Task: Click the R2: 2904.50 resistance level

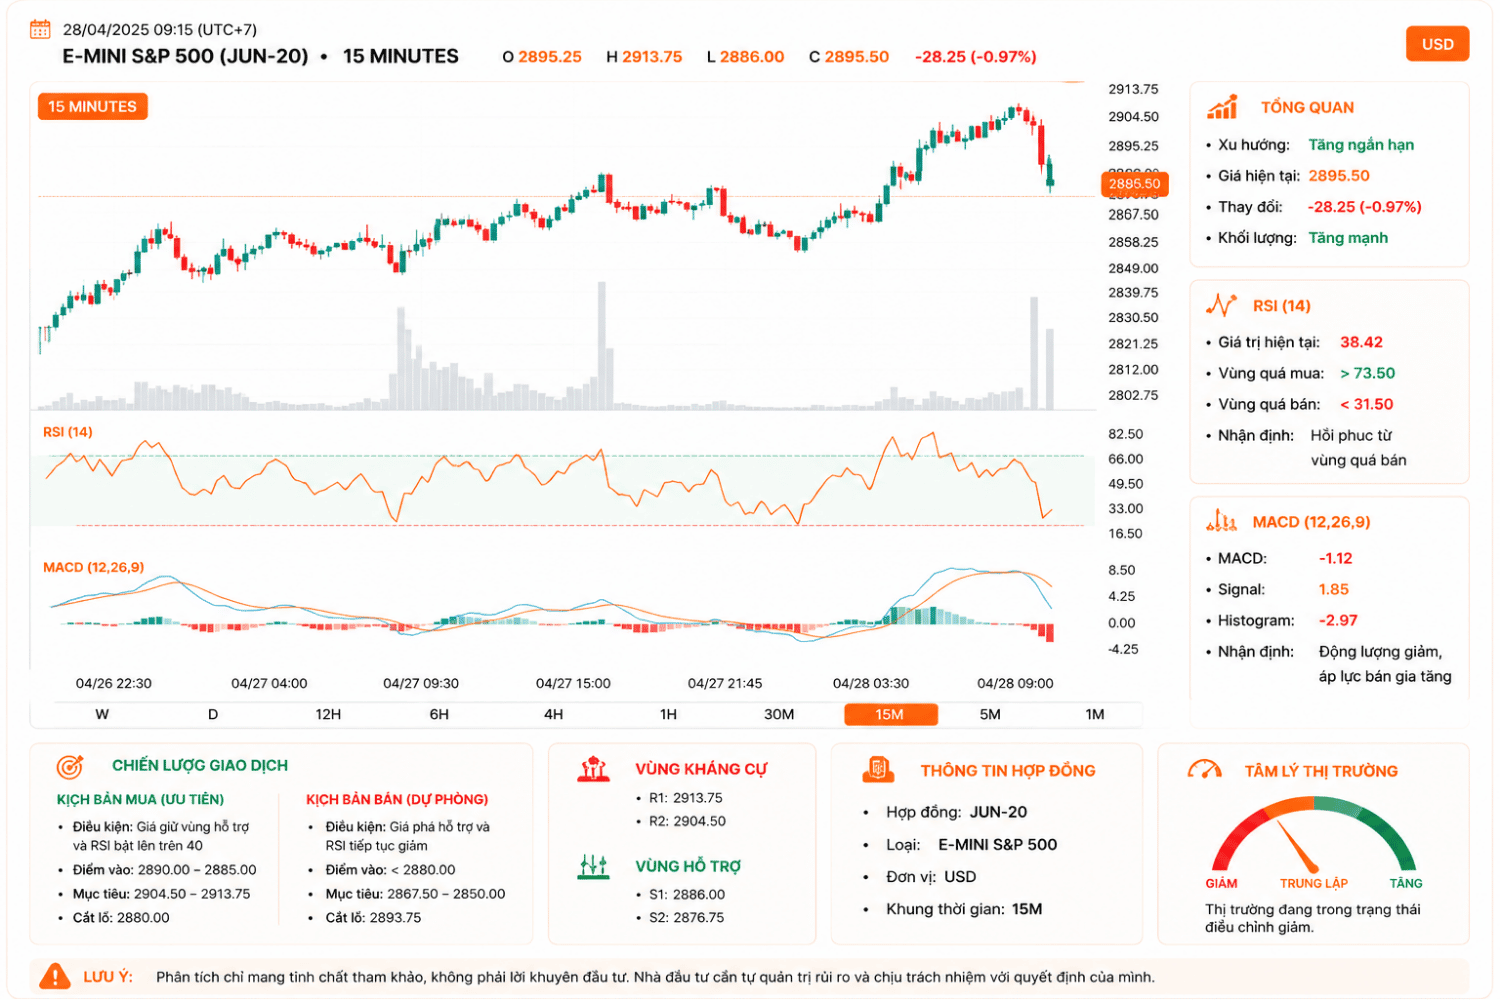Action: [x=687, y=821]
